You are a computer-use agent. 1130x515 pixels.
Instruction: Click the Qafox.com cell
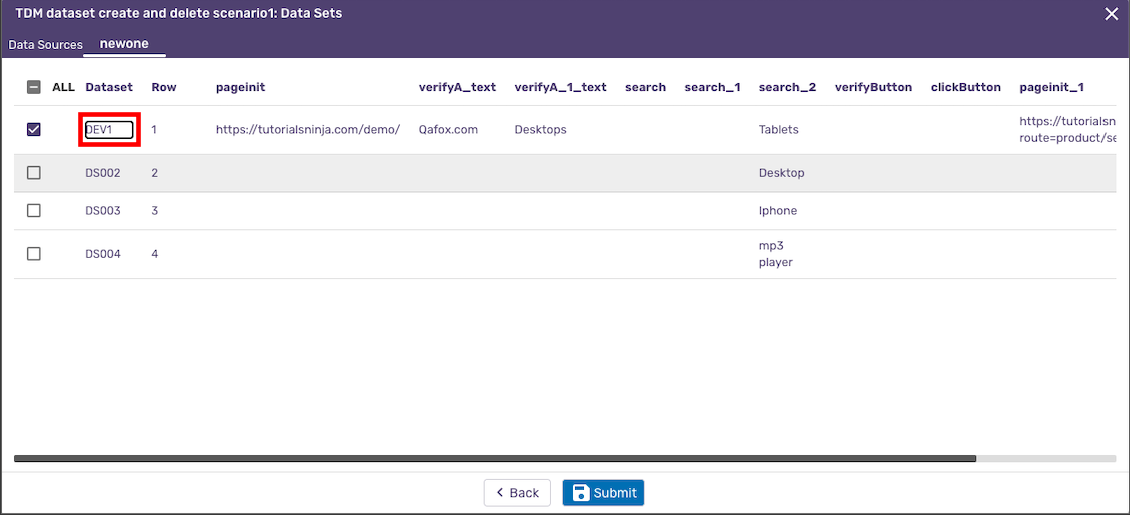tap(448, 130)
